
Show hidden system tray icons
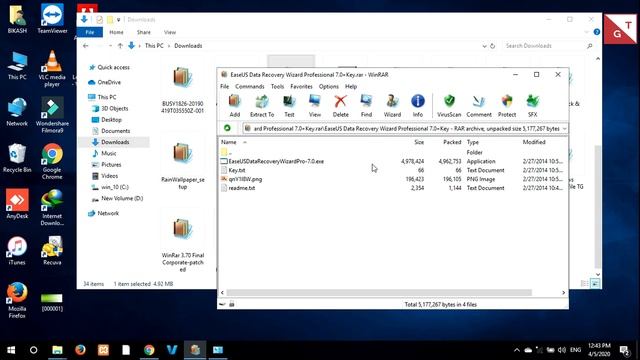[x=517, y=350]
